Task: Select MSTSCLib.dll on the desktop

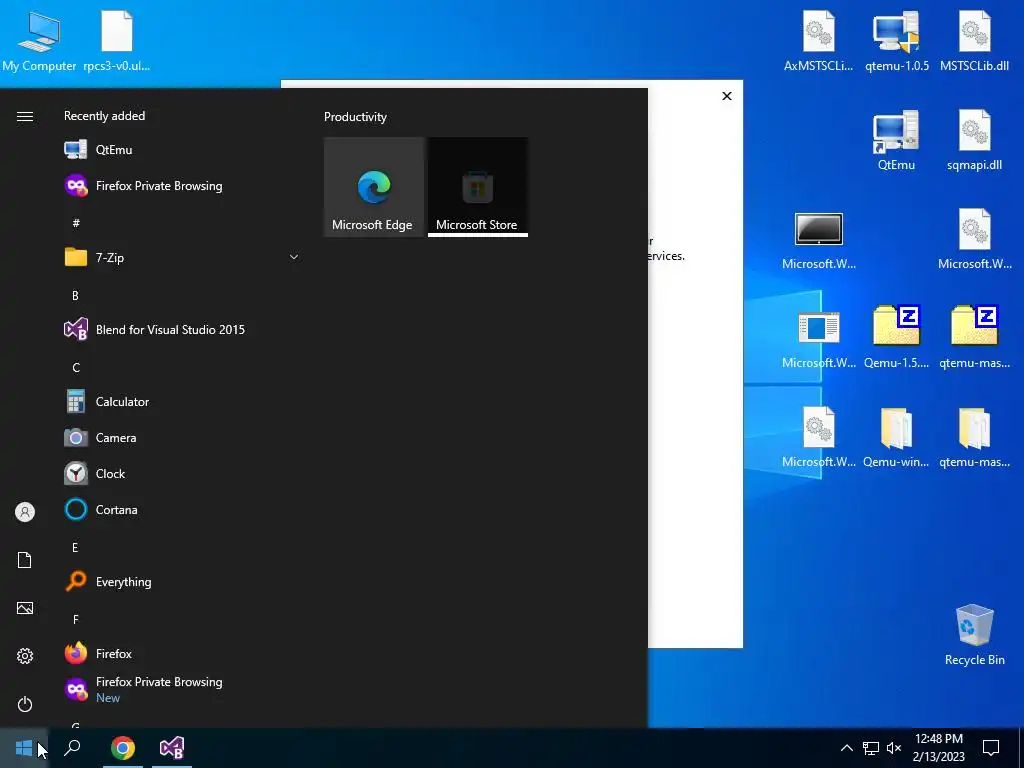Action: pos(974,40)
